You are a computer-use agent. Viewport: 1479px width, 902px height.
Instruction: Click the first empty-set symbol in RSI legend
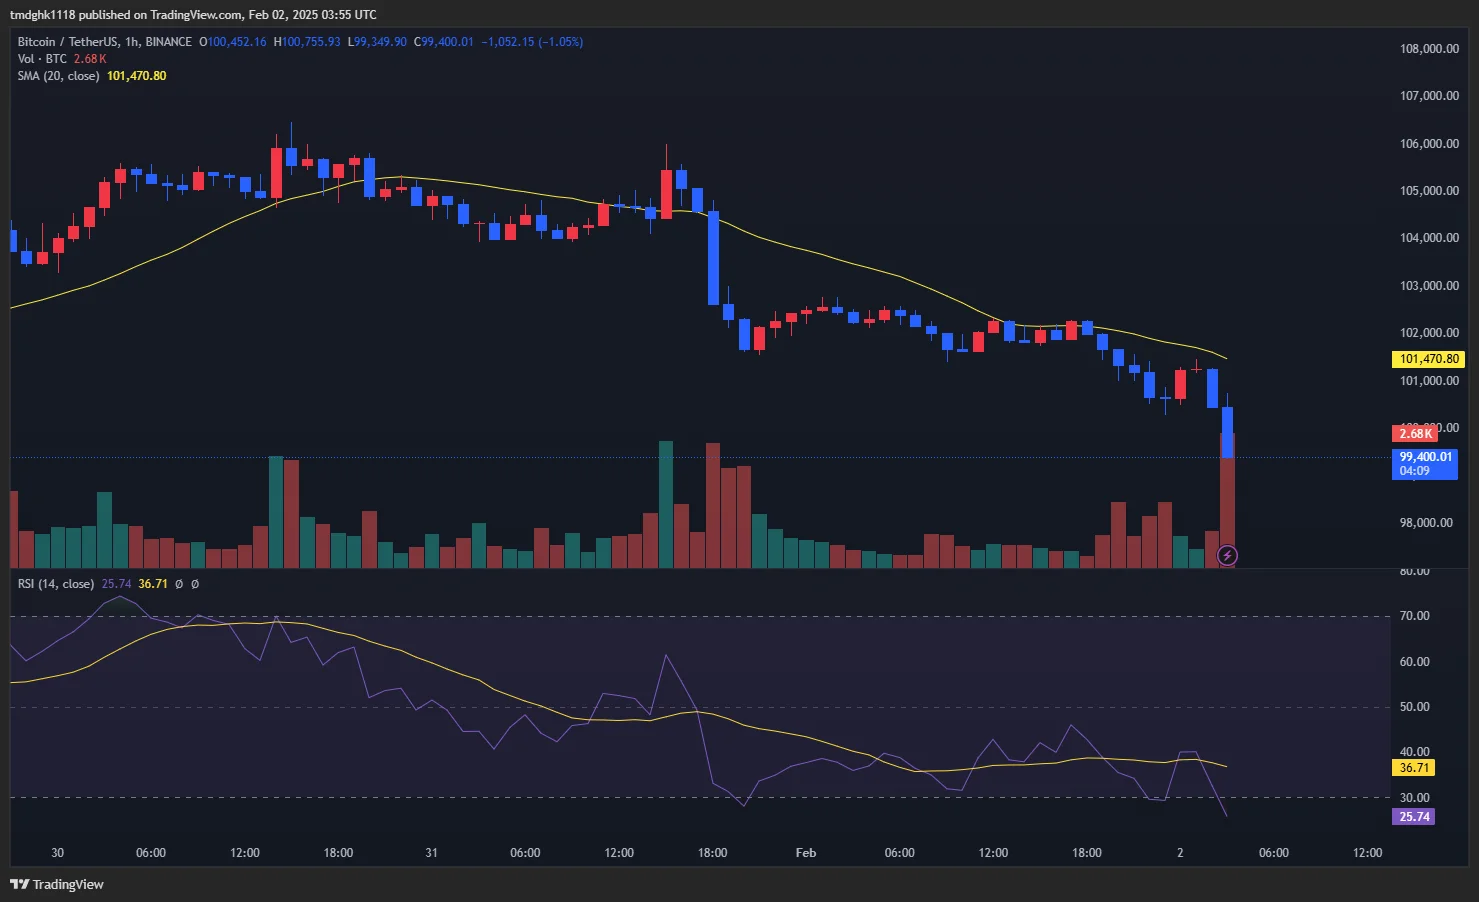pos(179,584)
